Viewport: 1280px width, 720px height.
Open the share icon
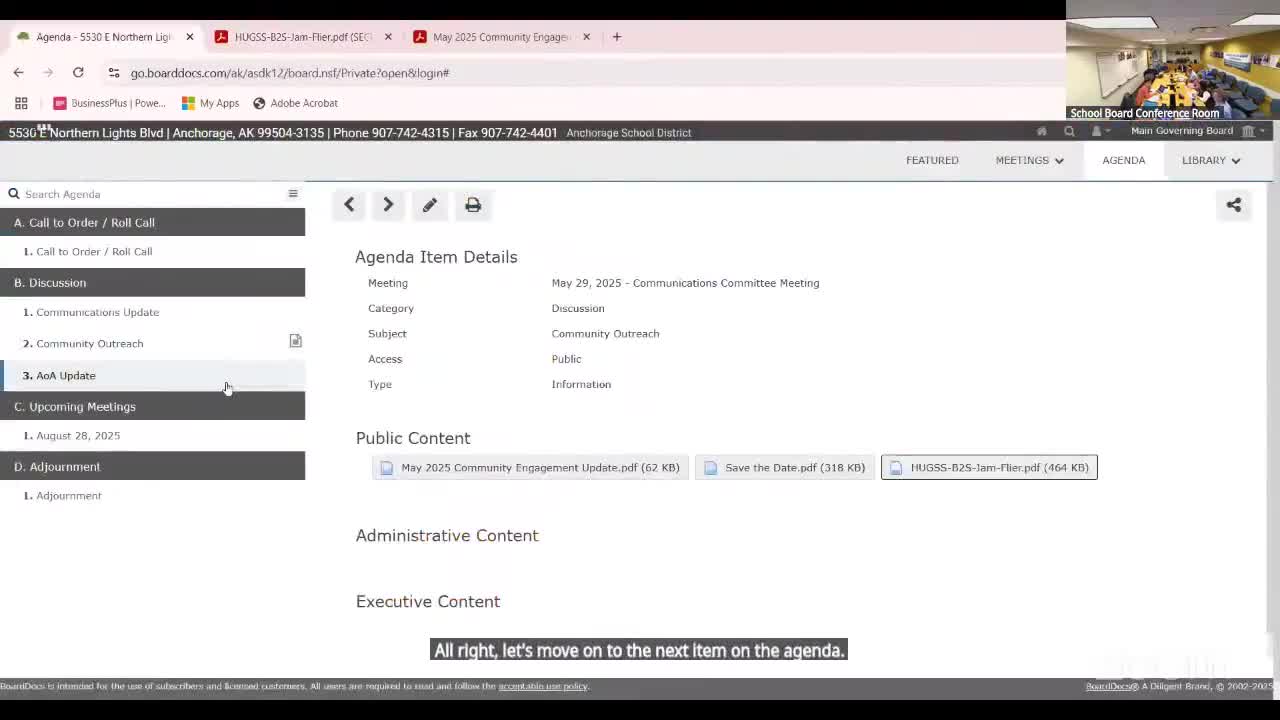1234,205
